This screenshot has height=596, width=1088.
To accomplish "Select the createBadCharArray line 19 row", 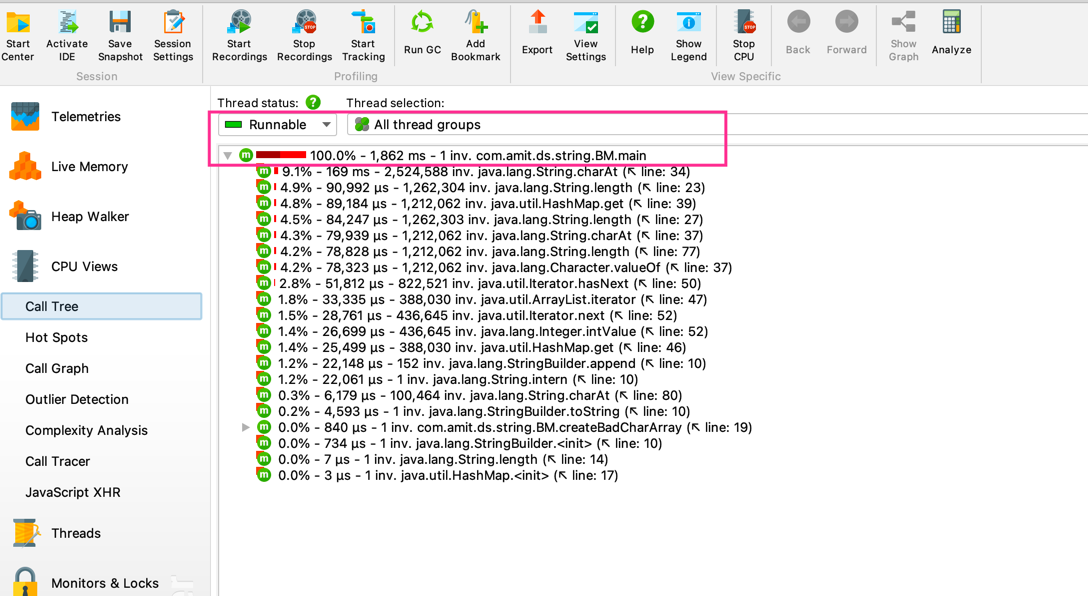I will point(504,427).
